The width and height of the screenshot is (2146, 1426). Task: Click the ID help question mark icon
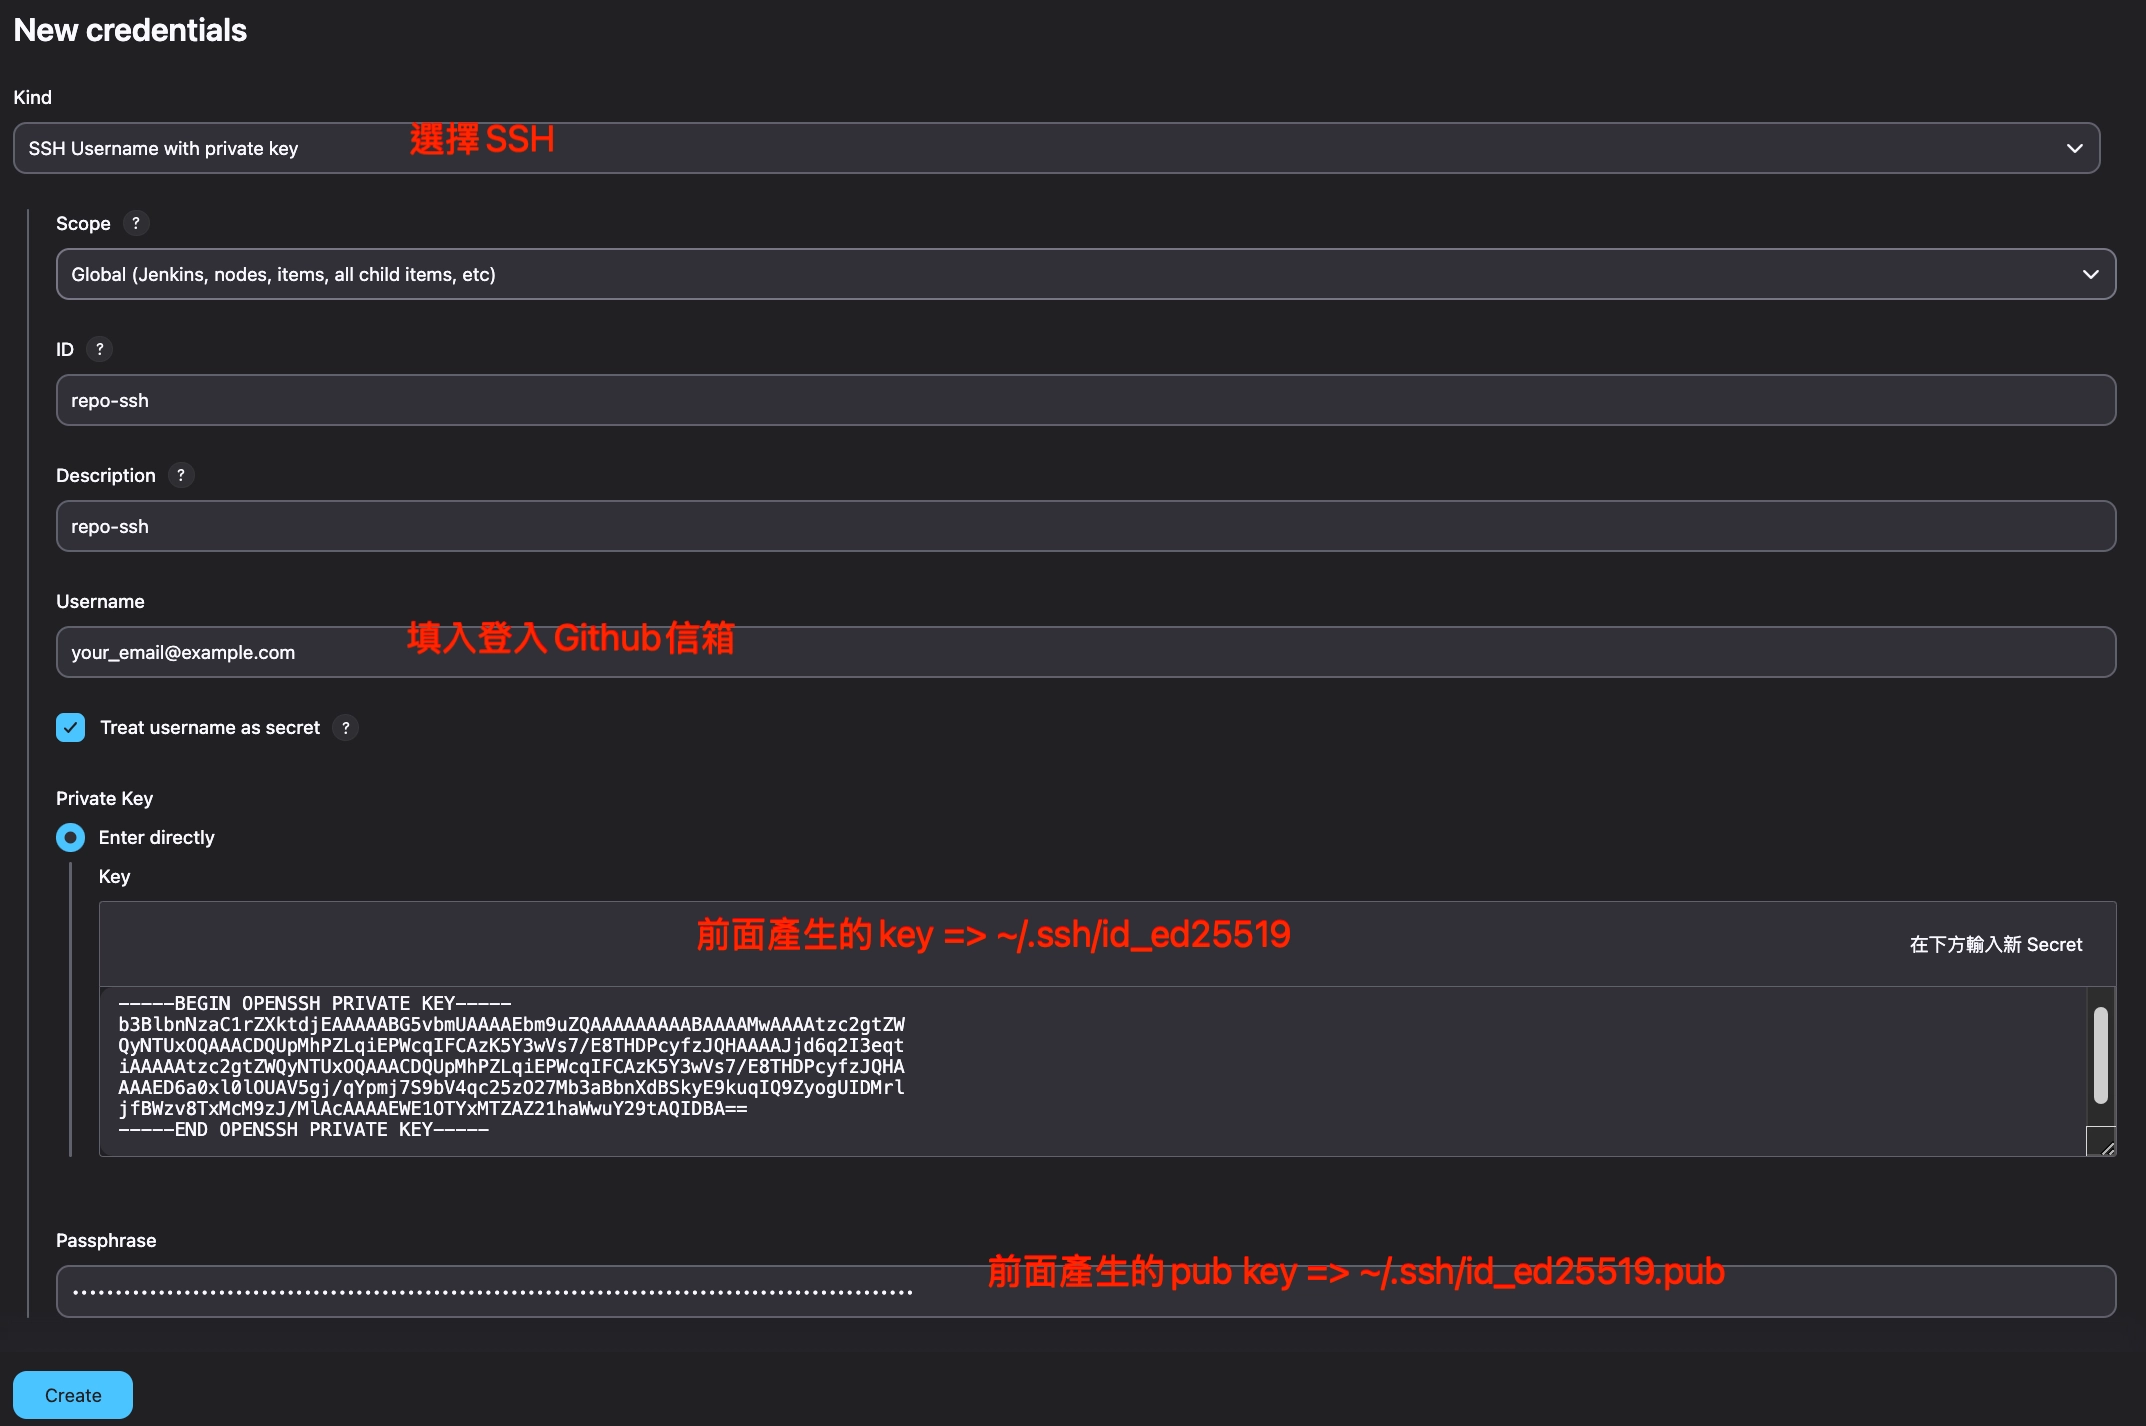pos(99,349)
